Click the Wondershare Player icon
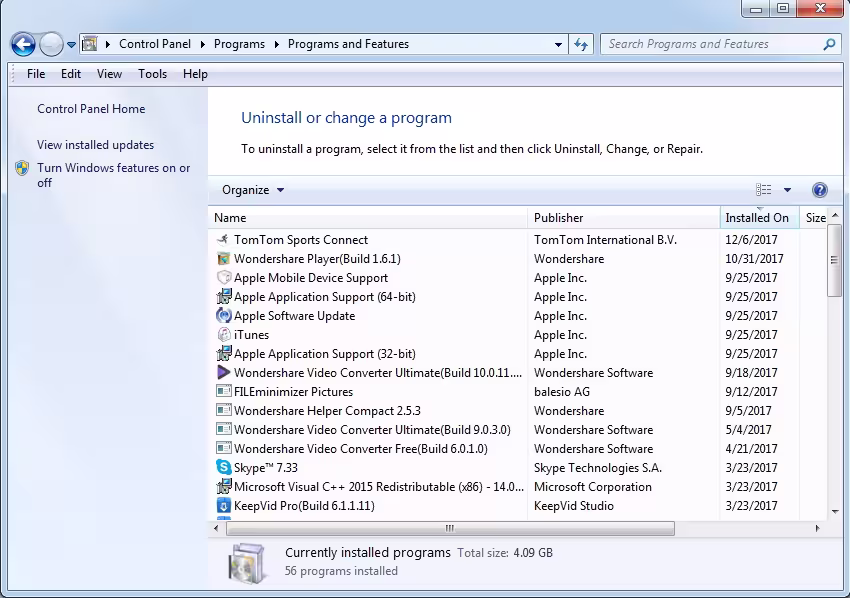Screen dimensions: 850x598 point(223,259)
